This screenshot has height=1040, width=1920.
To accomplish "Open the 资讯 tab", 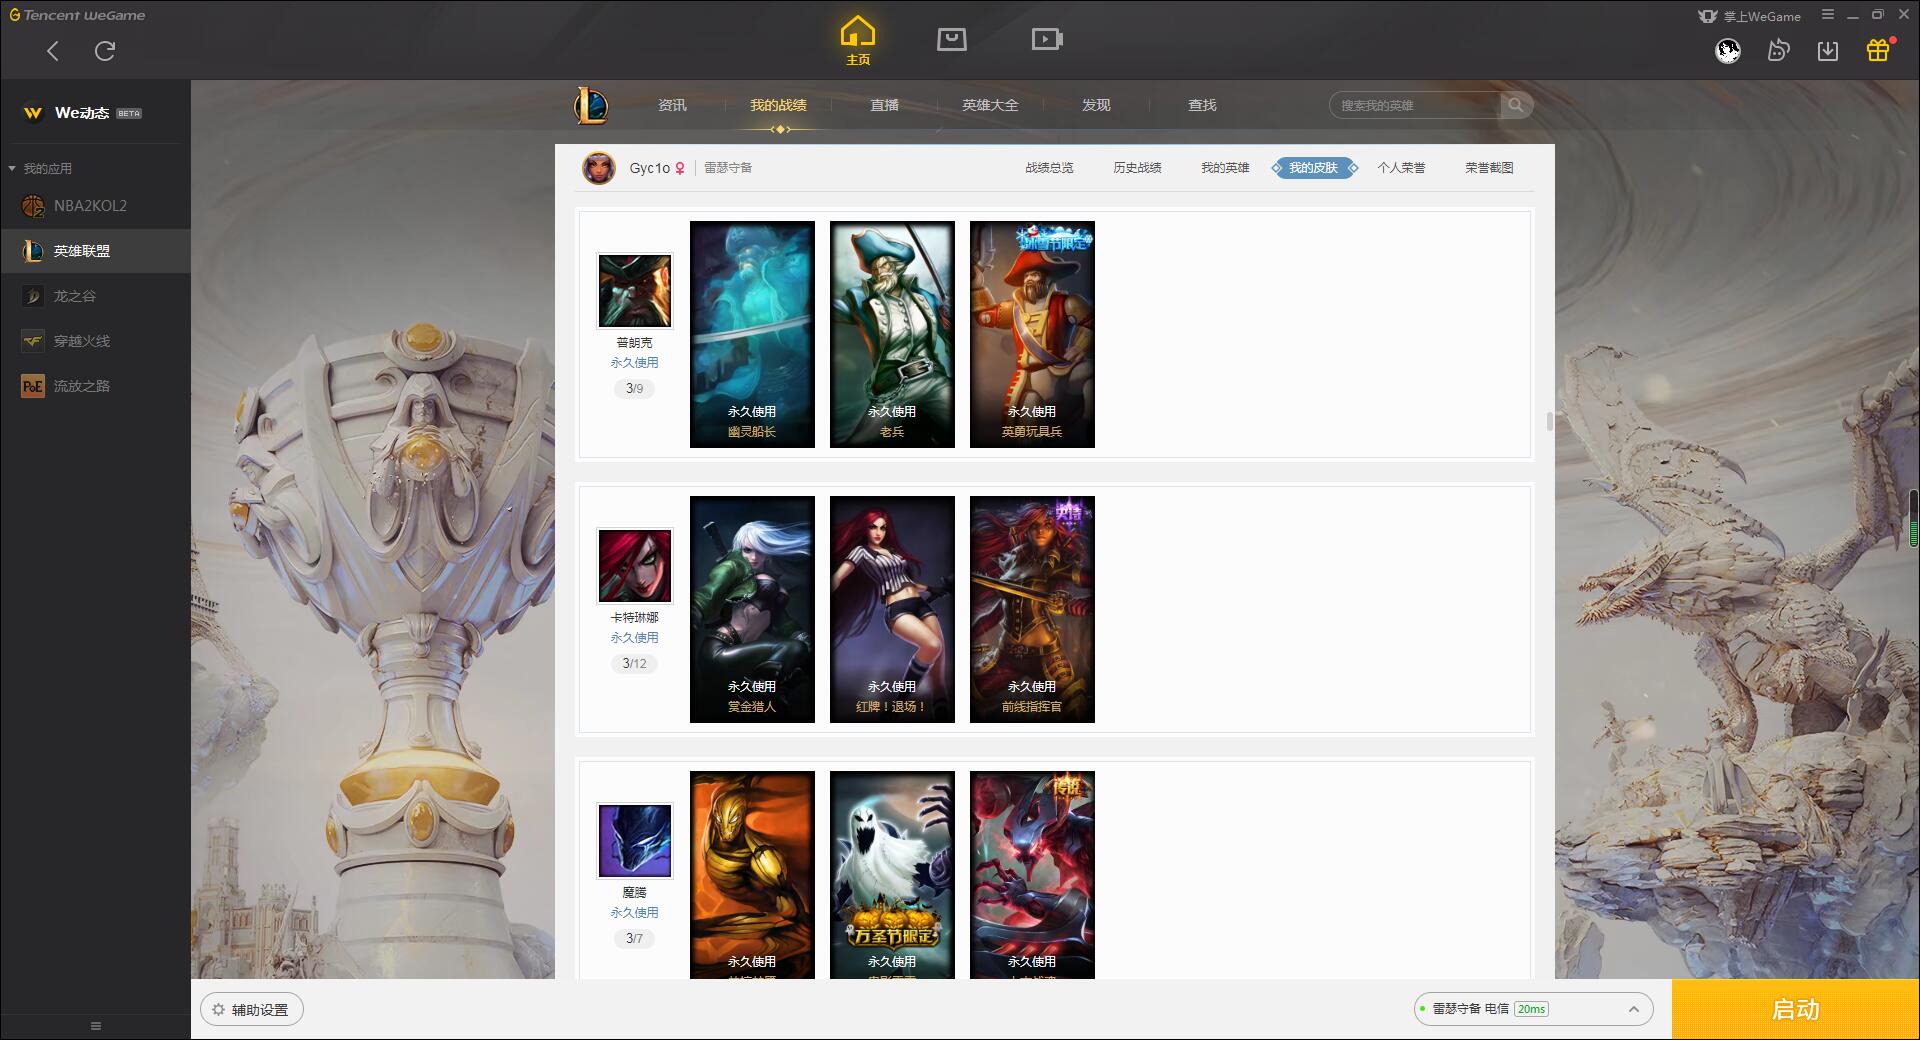I will click(672, 105).
